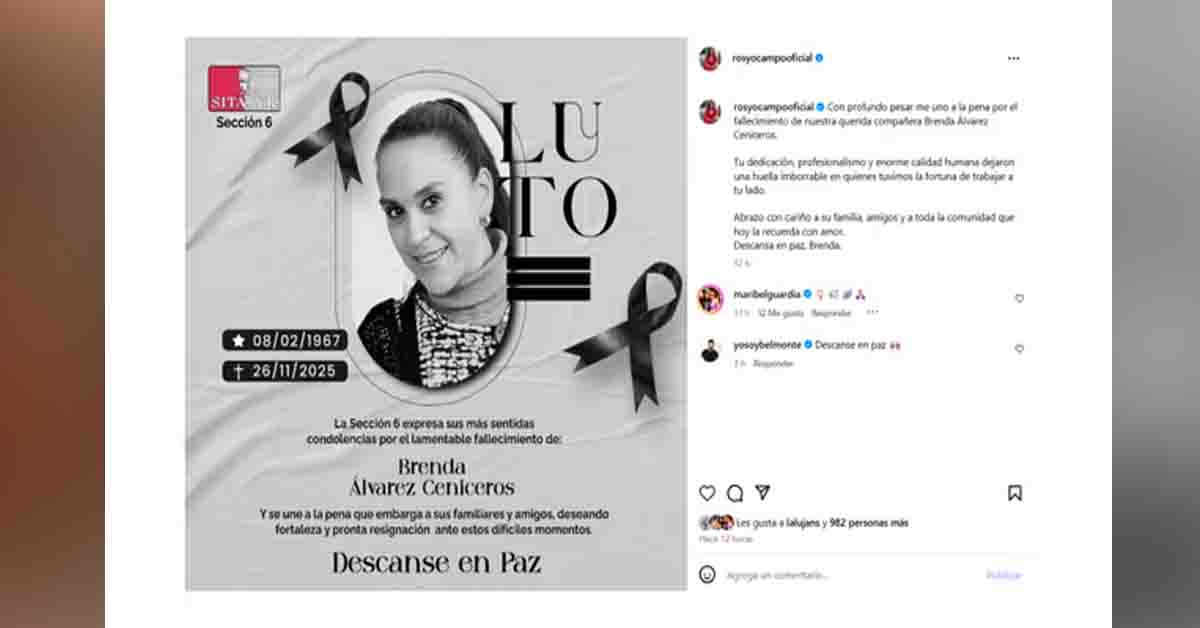1200x628 pixels.
Task: Open rosyocampooficial avatar beside the caption
Action: (710, 111)
